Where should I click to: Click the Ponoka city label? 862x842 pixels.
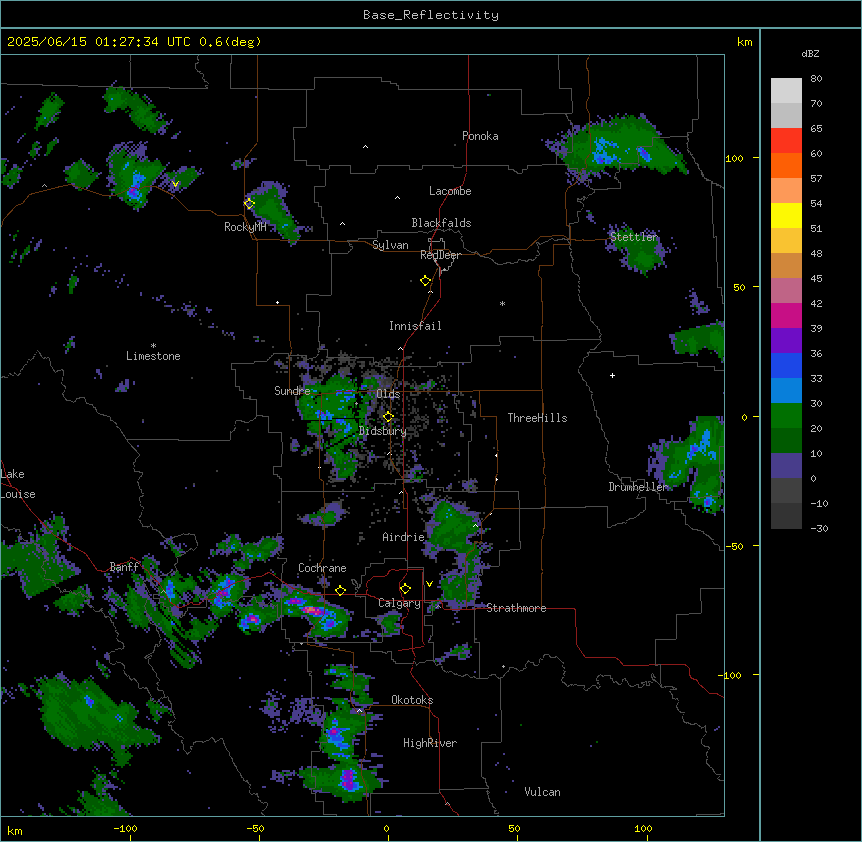click(x=480, y=136)
